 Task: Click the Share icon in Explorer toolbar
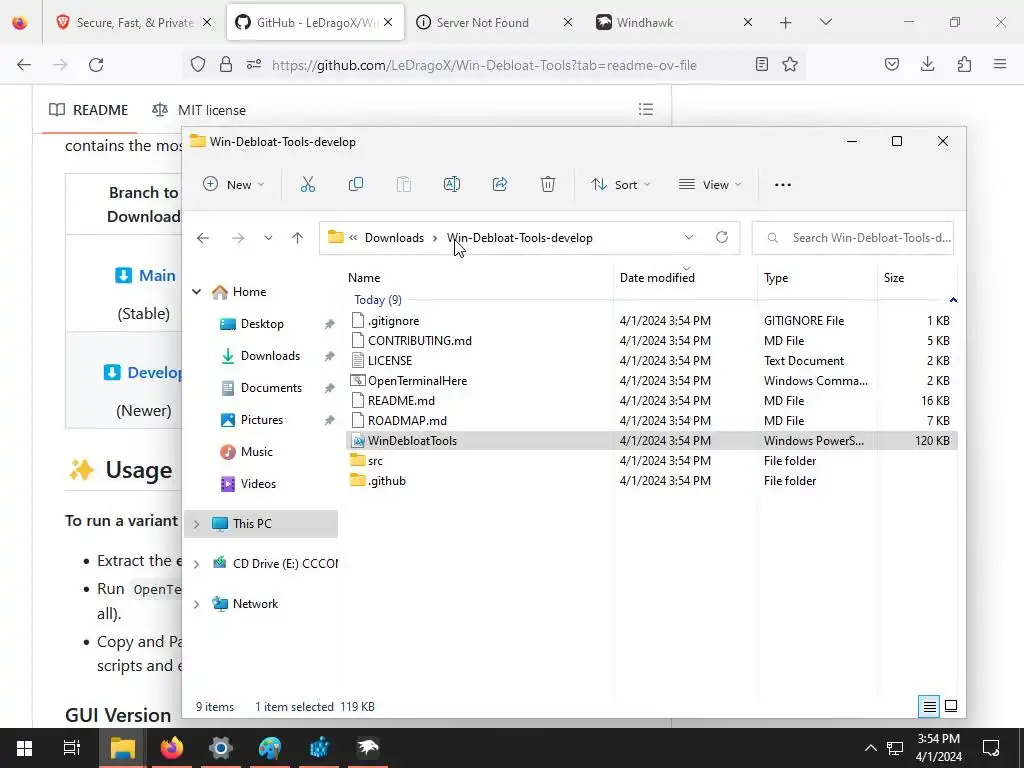(x=500, y=185)
